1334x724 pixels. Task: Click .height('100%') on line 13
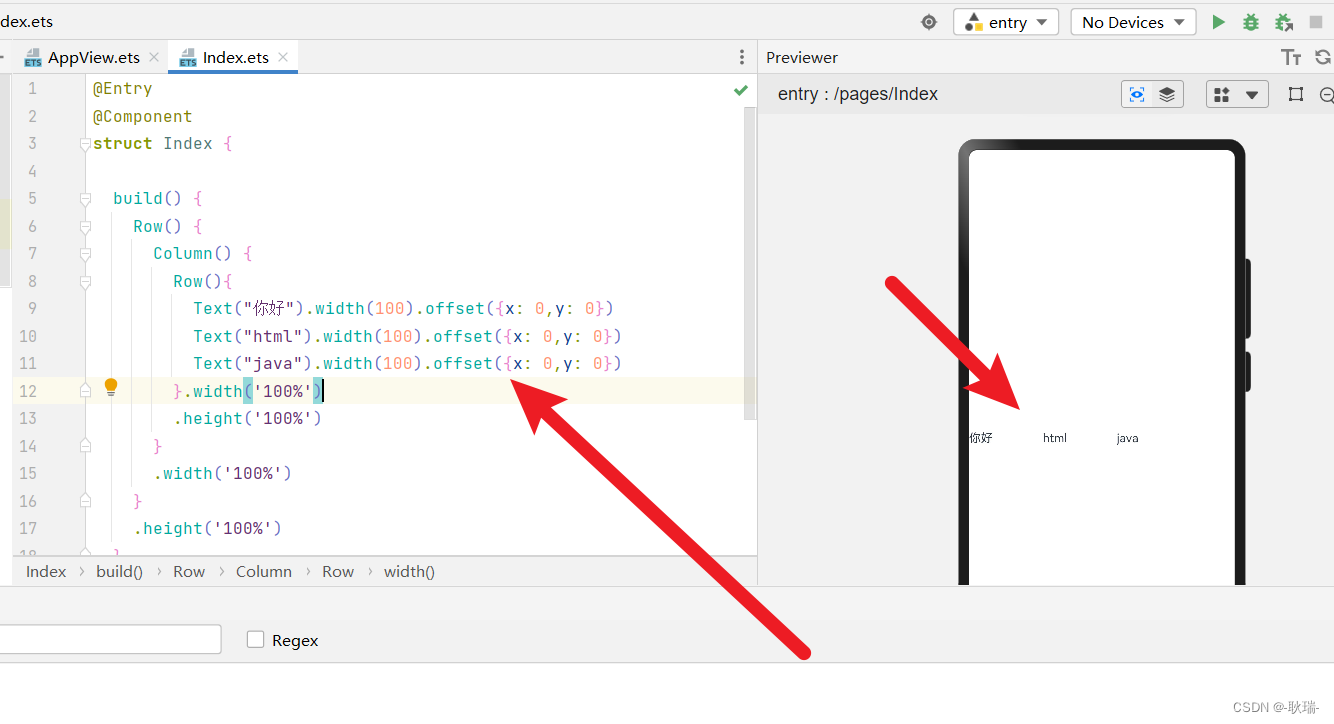[247, 419]
